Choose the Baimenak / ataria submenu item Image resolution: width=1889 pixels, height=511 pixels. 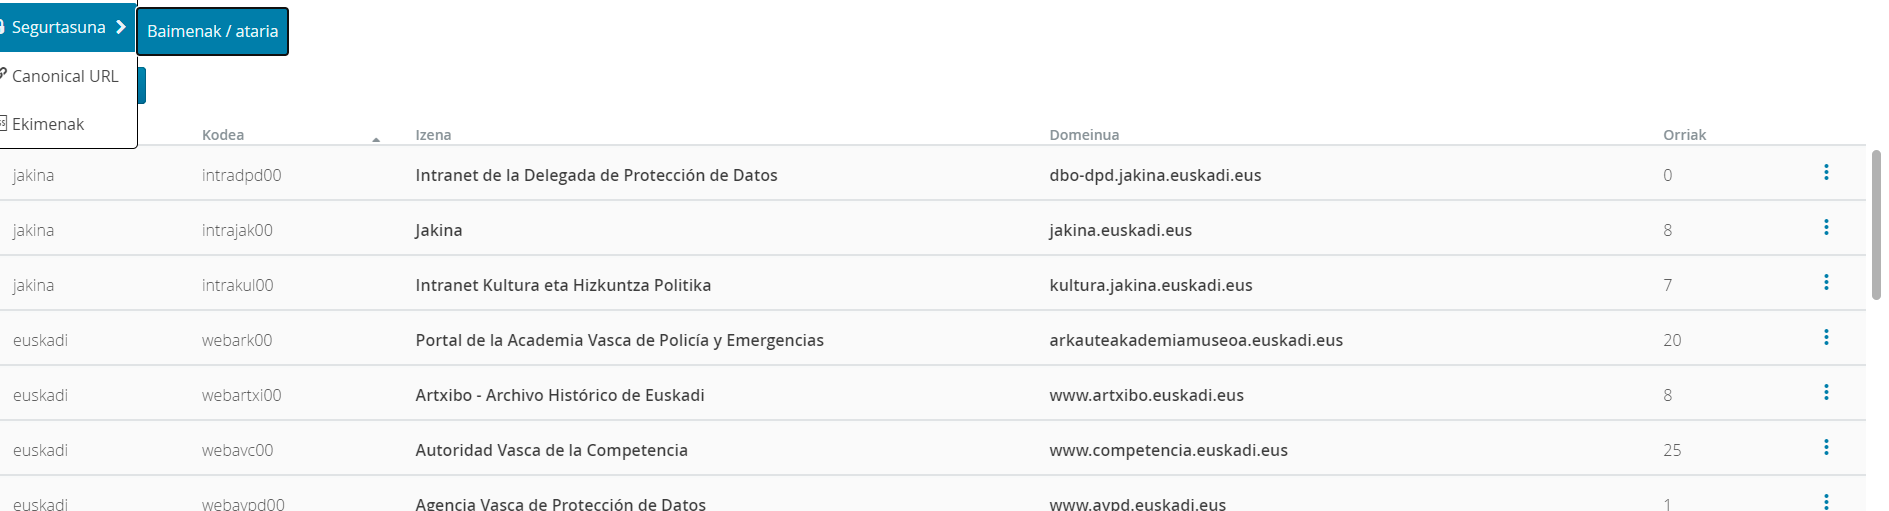point(212,32)
